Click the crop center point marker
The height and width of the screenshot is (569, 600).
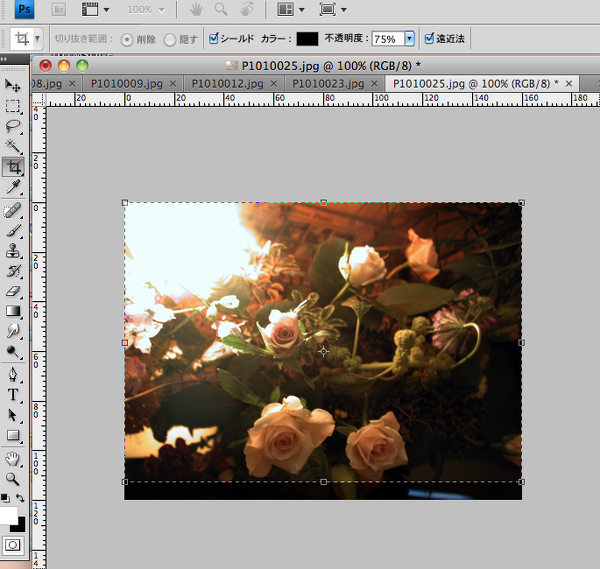click(x=323, y=351)
